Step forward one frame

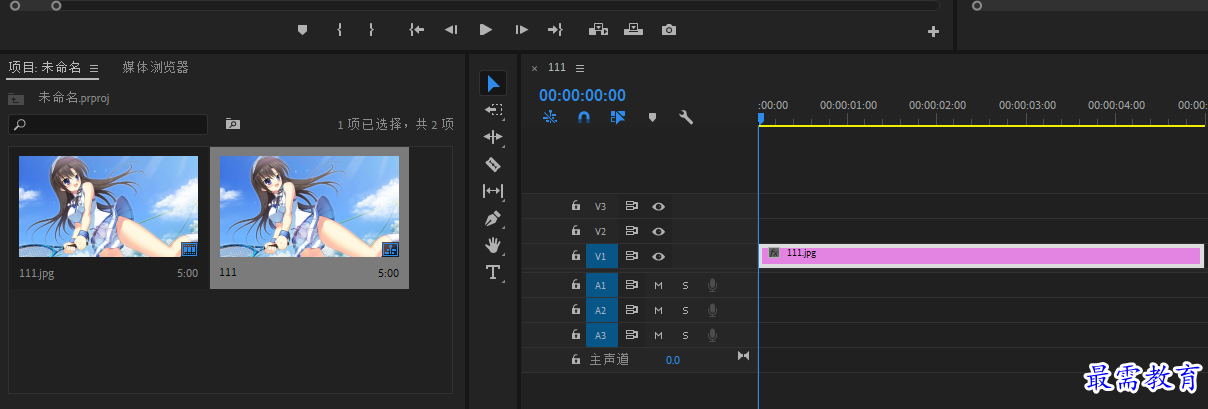tap(521, 30)
